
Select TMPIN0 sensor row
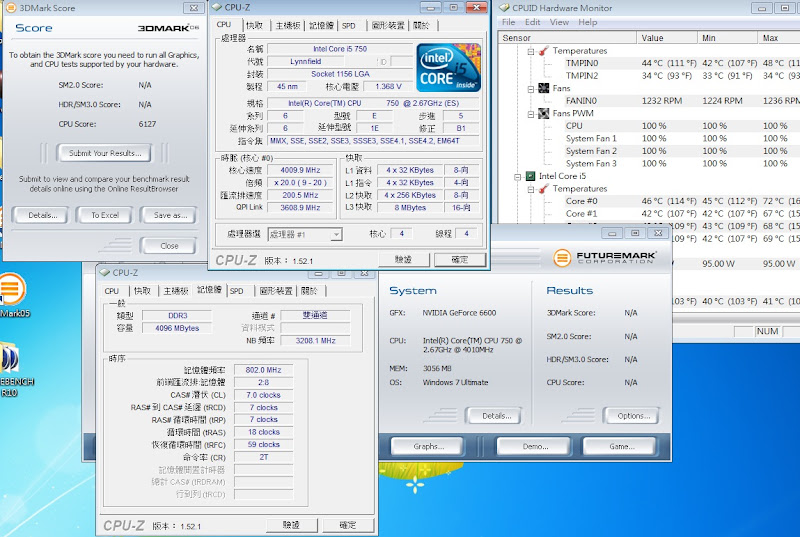point(649,63)
